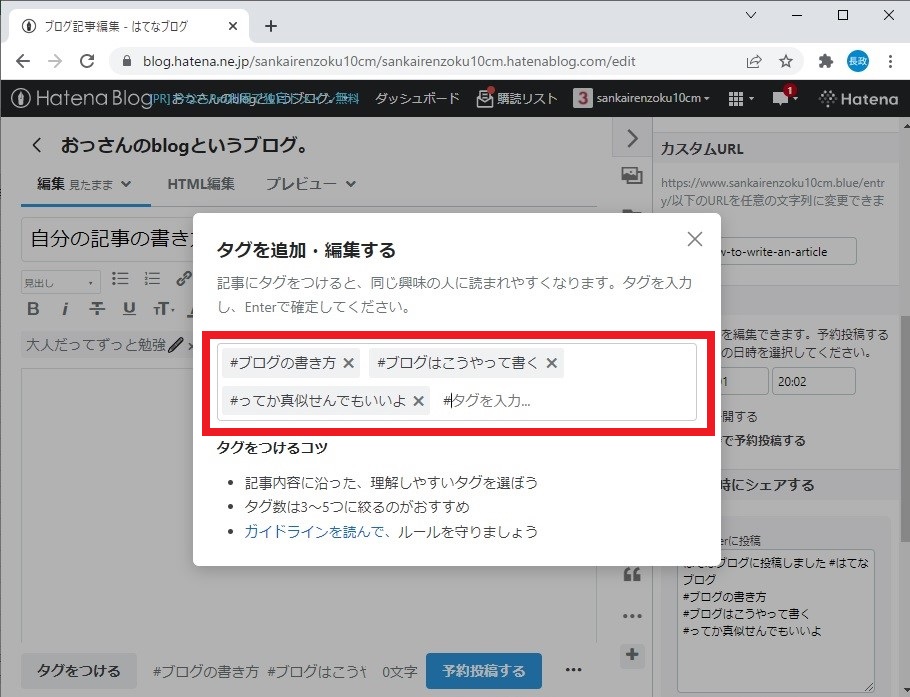
Task: Remove the #ブログの書き方 tag
Action: tap(348, 363)
